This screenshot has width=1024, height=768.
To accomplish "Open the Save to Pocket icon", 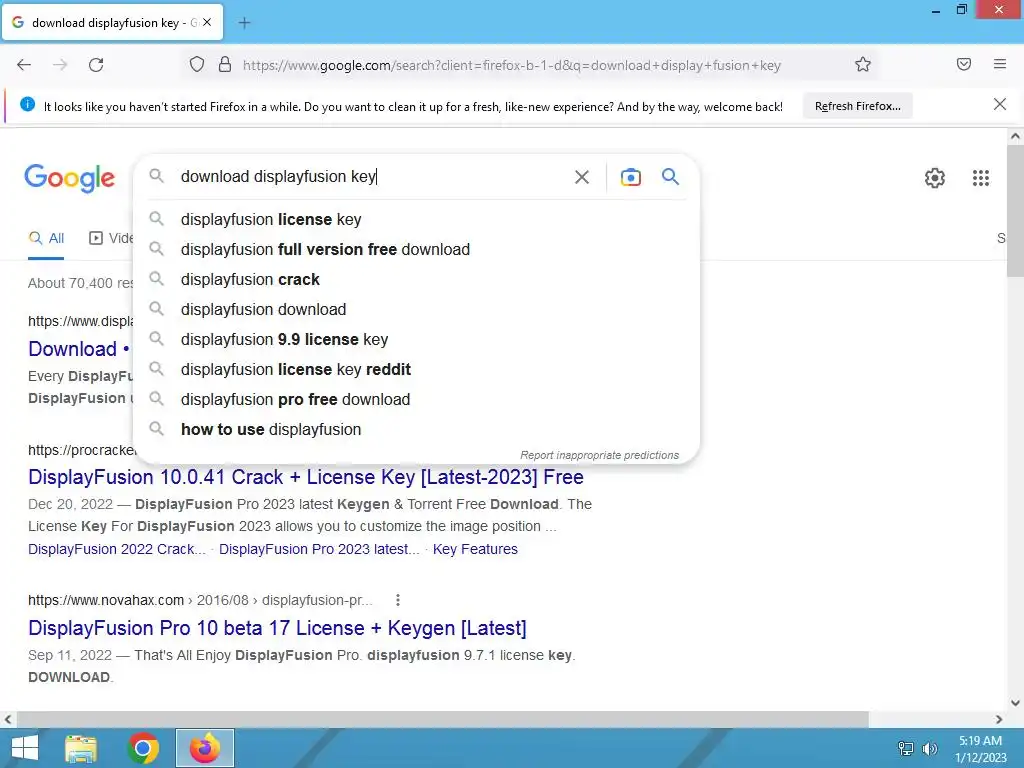I will [x=963, y=64].
